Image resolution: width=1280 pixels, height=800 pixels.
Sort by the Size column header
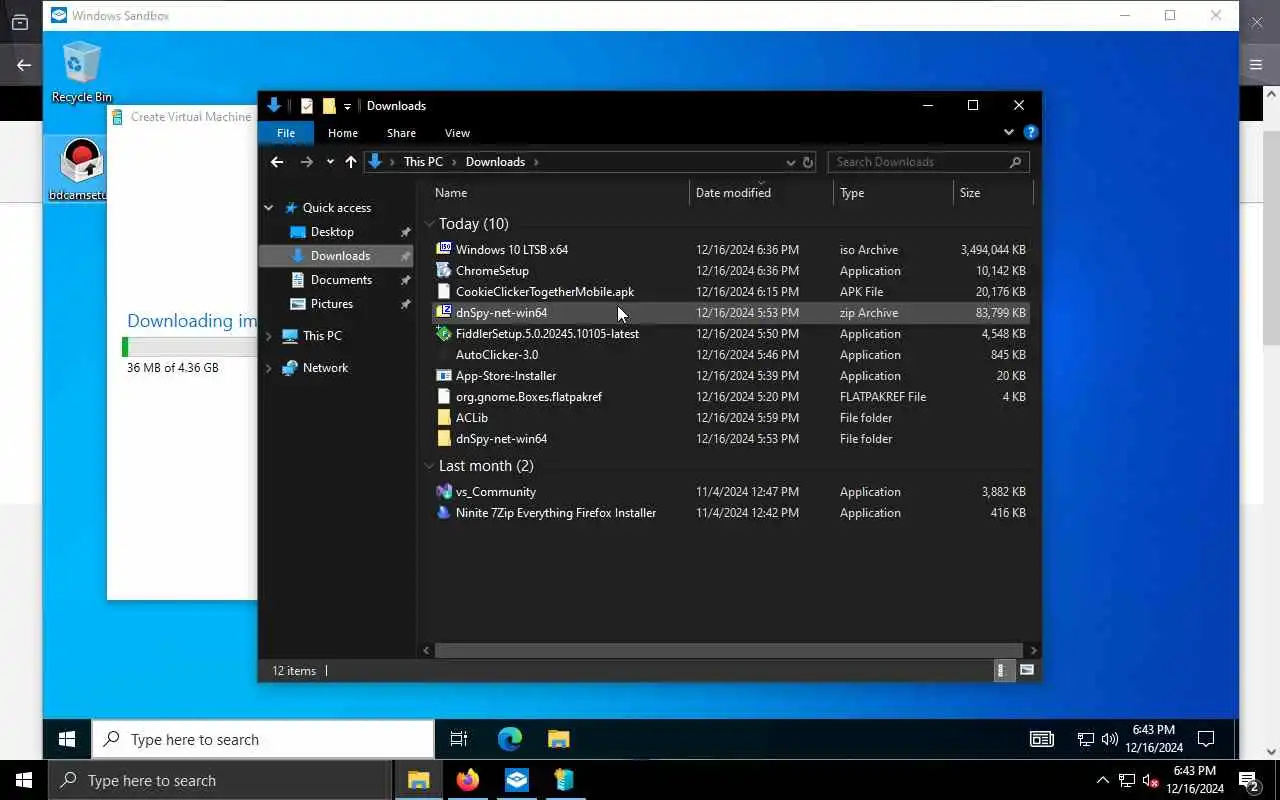click(x=993, y=193)
